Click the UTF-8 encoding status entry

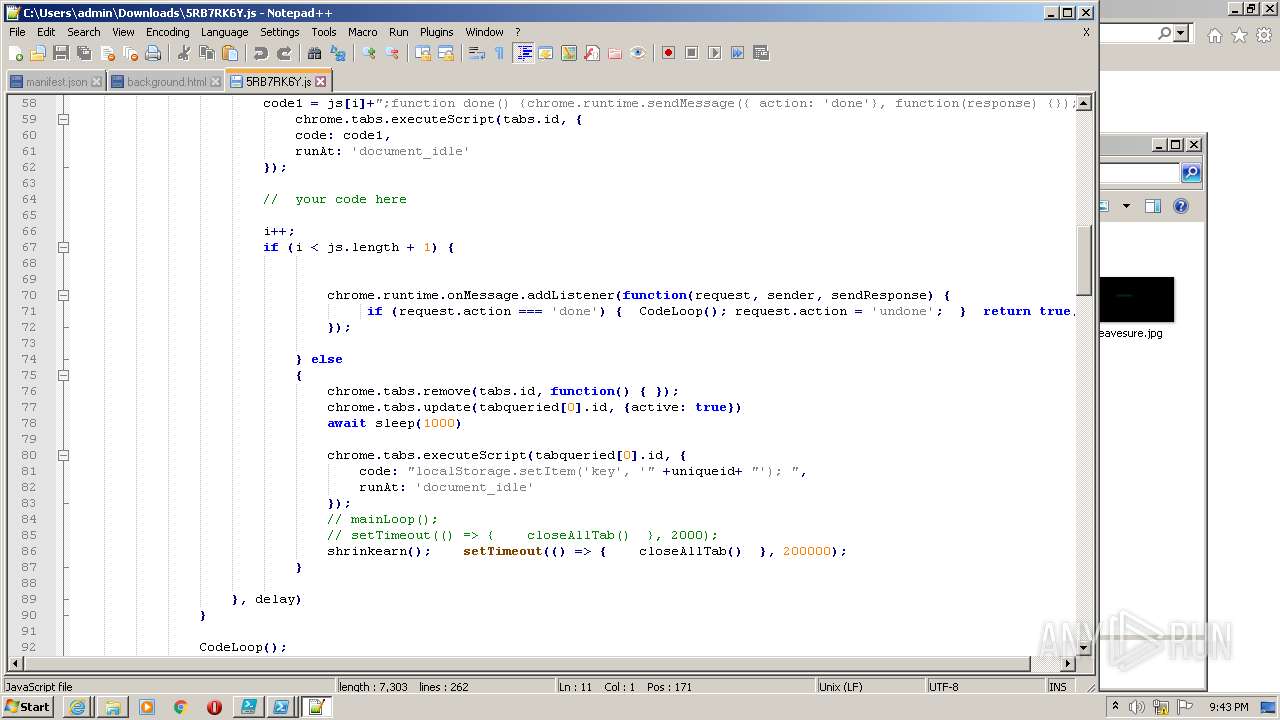[985, 687]
